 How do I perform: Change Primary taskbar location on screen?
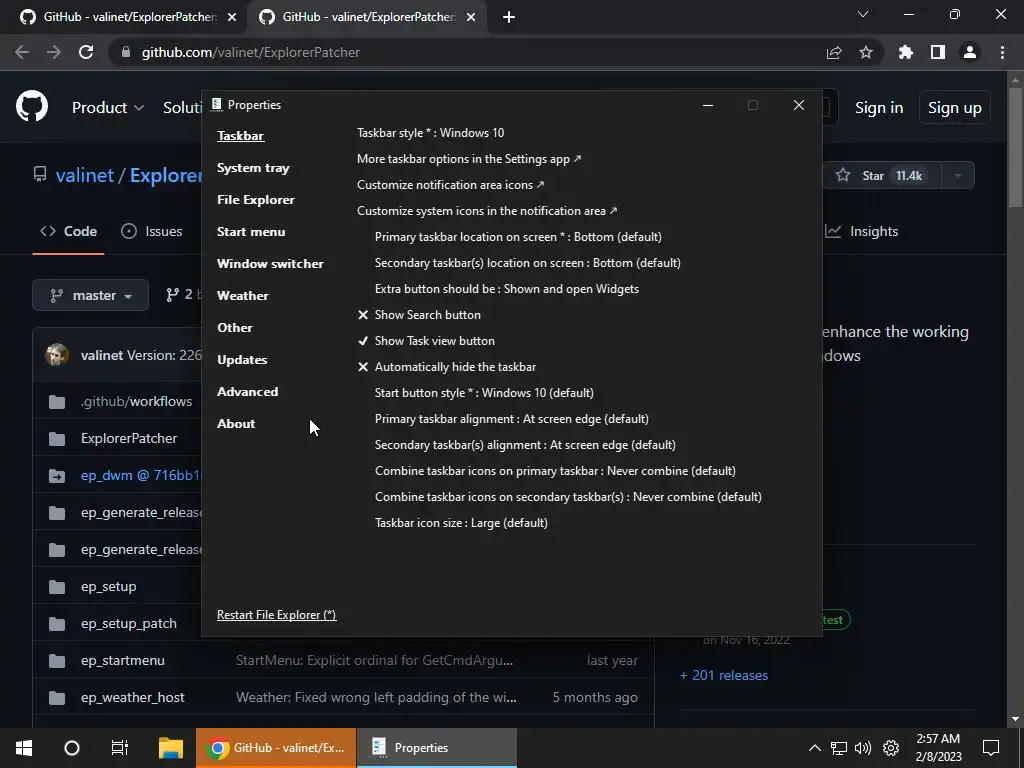518,237
